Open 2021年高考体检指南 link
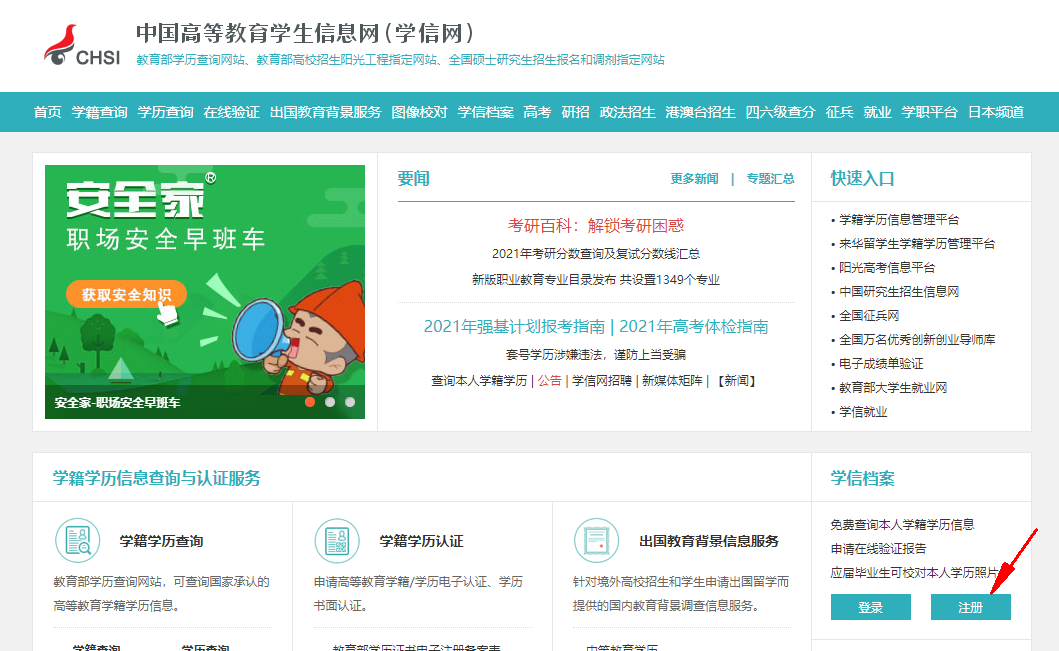The height and width of the screenshot is (651, 1059). 693,327
